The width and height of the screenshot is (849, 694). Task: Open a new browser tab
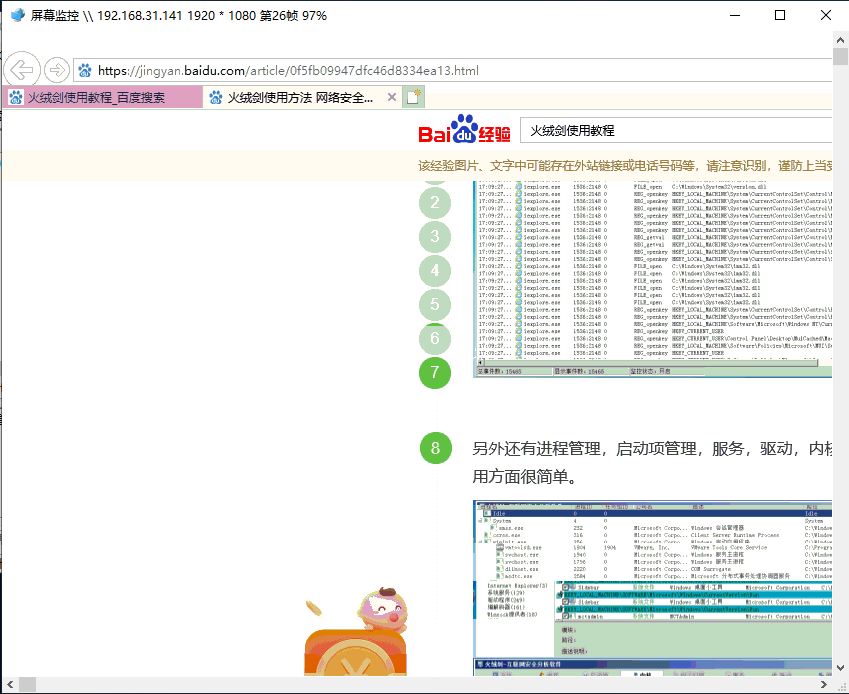click(x=414, y=97)
